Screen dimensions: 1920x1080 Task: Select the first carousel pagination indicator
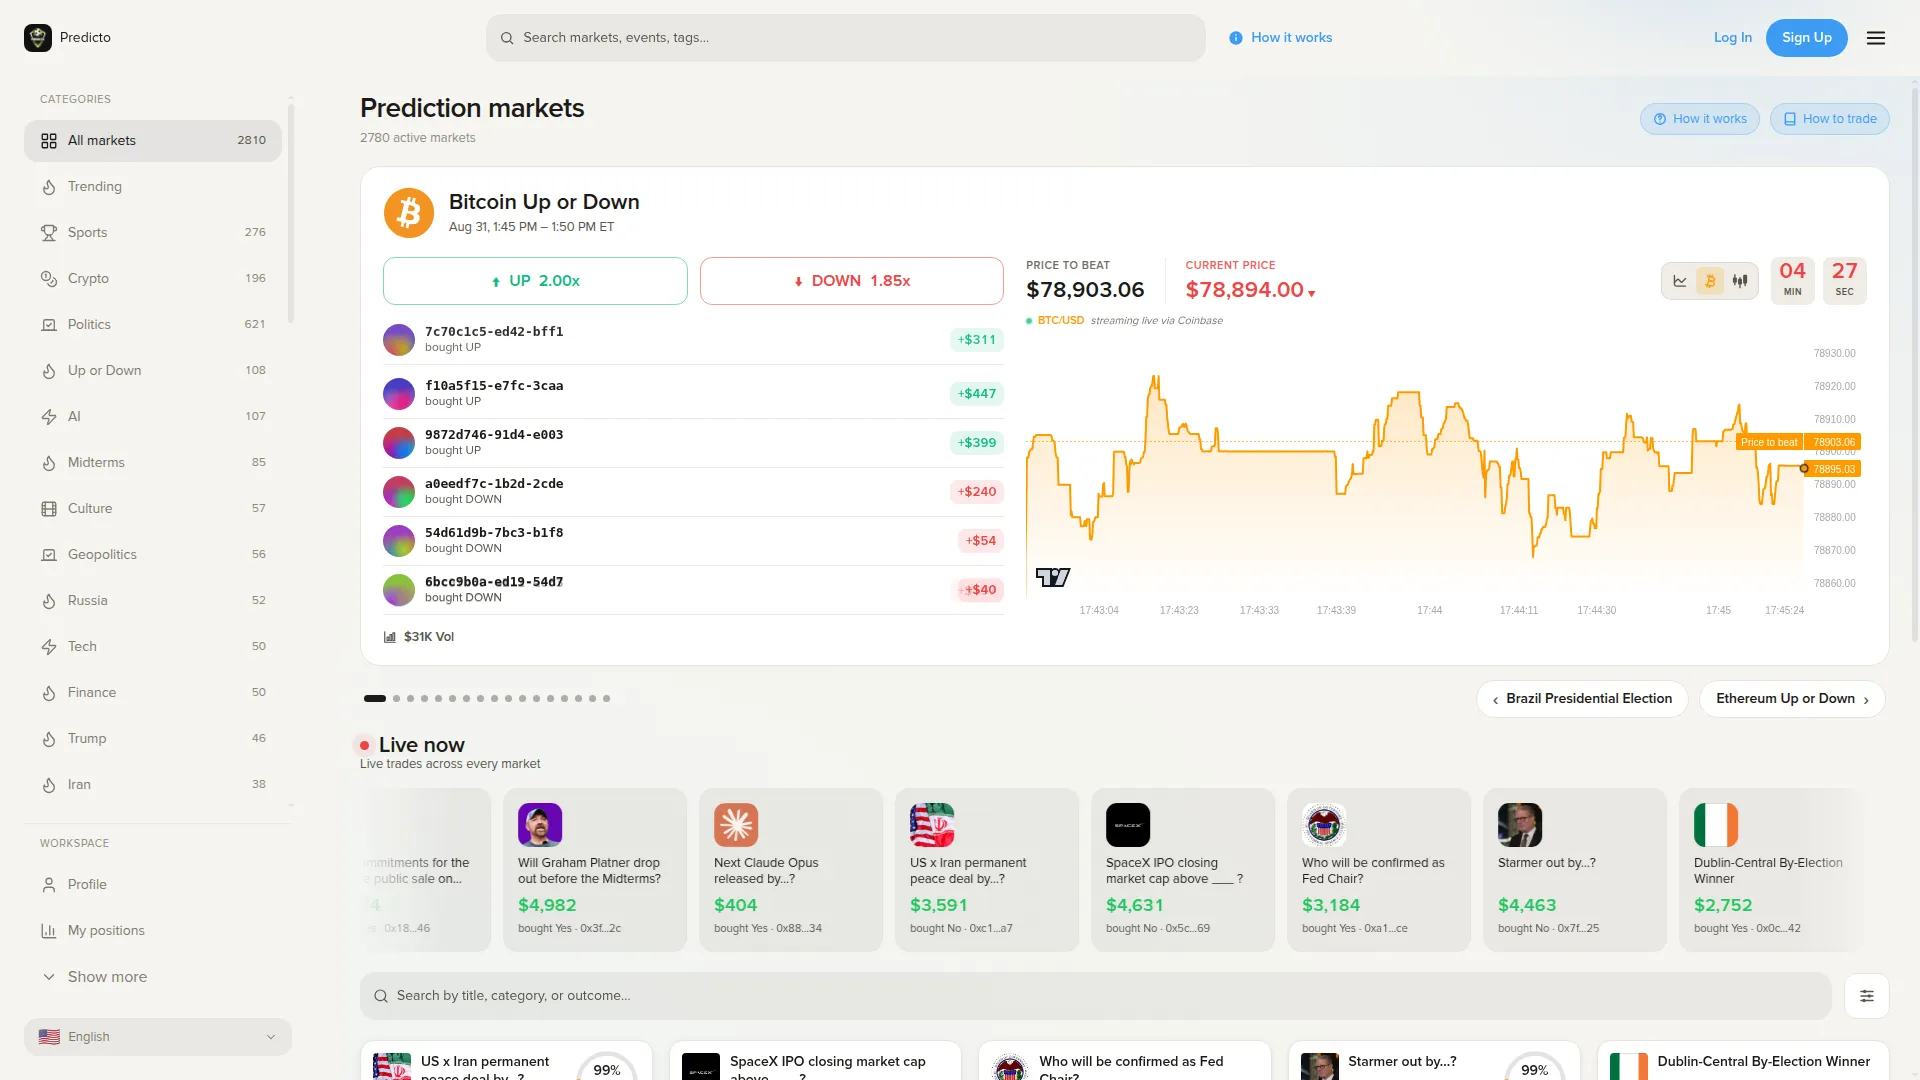pyautogui.click(x=375, y=699)
